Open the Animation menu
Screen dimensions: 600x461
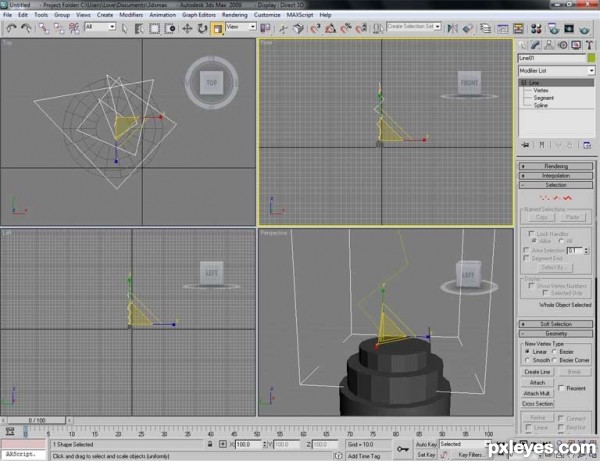pos(162,15)
